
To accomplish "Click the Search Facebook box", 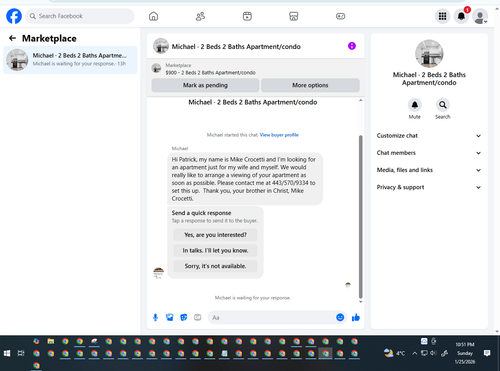I will point(80,16).
